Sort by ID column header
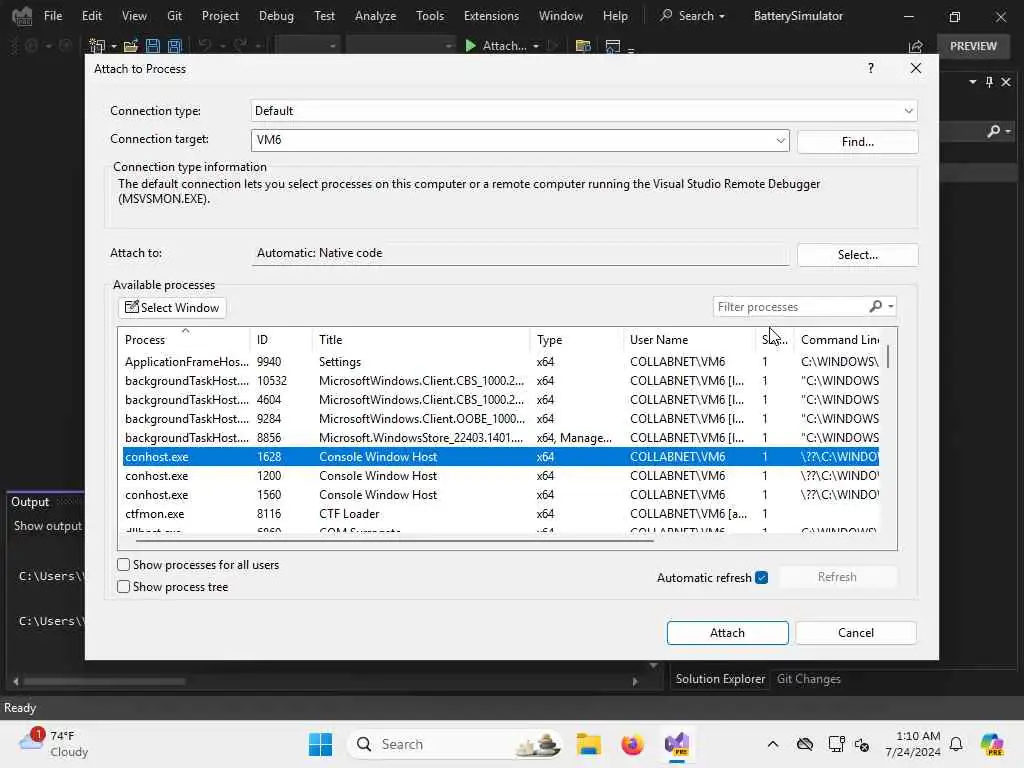This screenshot has width=1024, height=768. pos(281,340)
